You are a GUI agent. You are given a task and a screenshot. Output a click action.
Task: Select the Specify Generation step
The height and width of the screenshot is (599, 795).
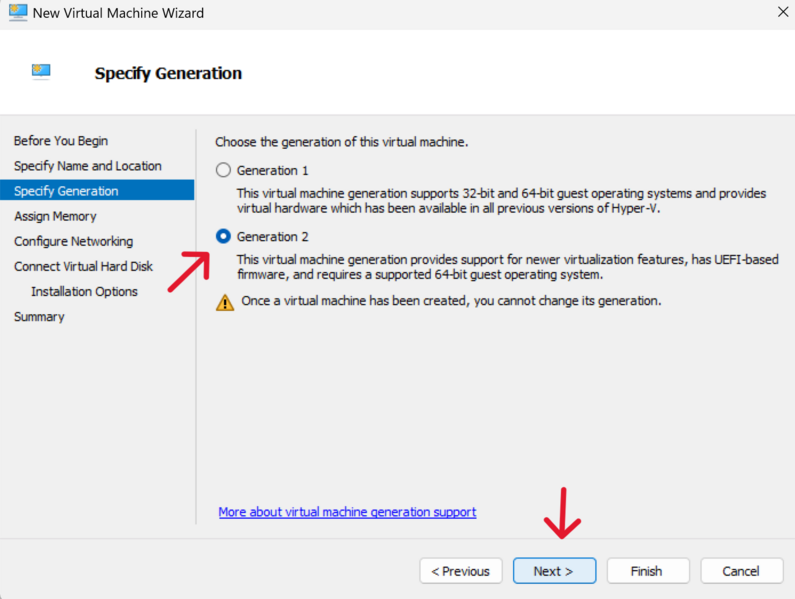(x=97, y=191)
